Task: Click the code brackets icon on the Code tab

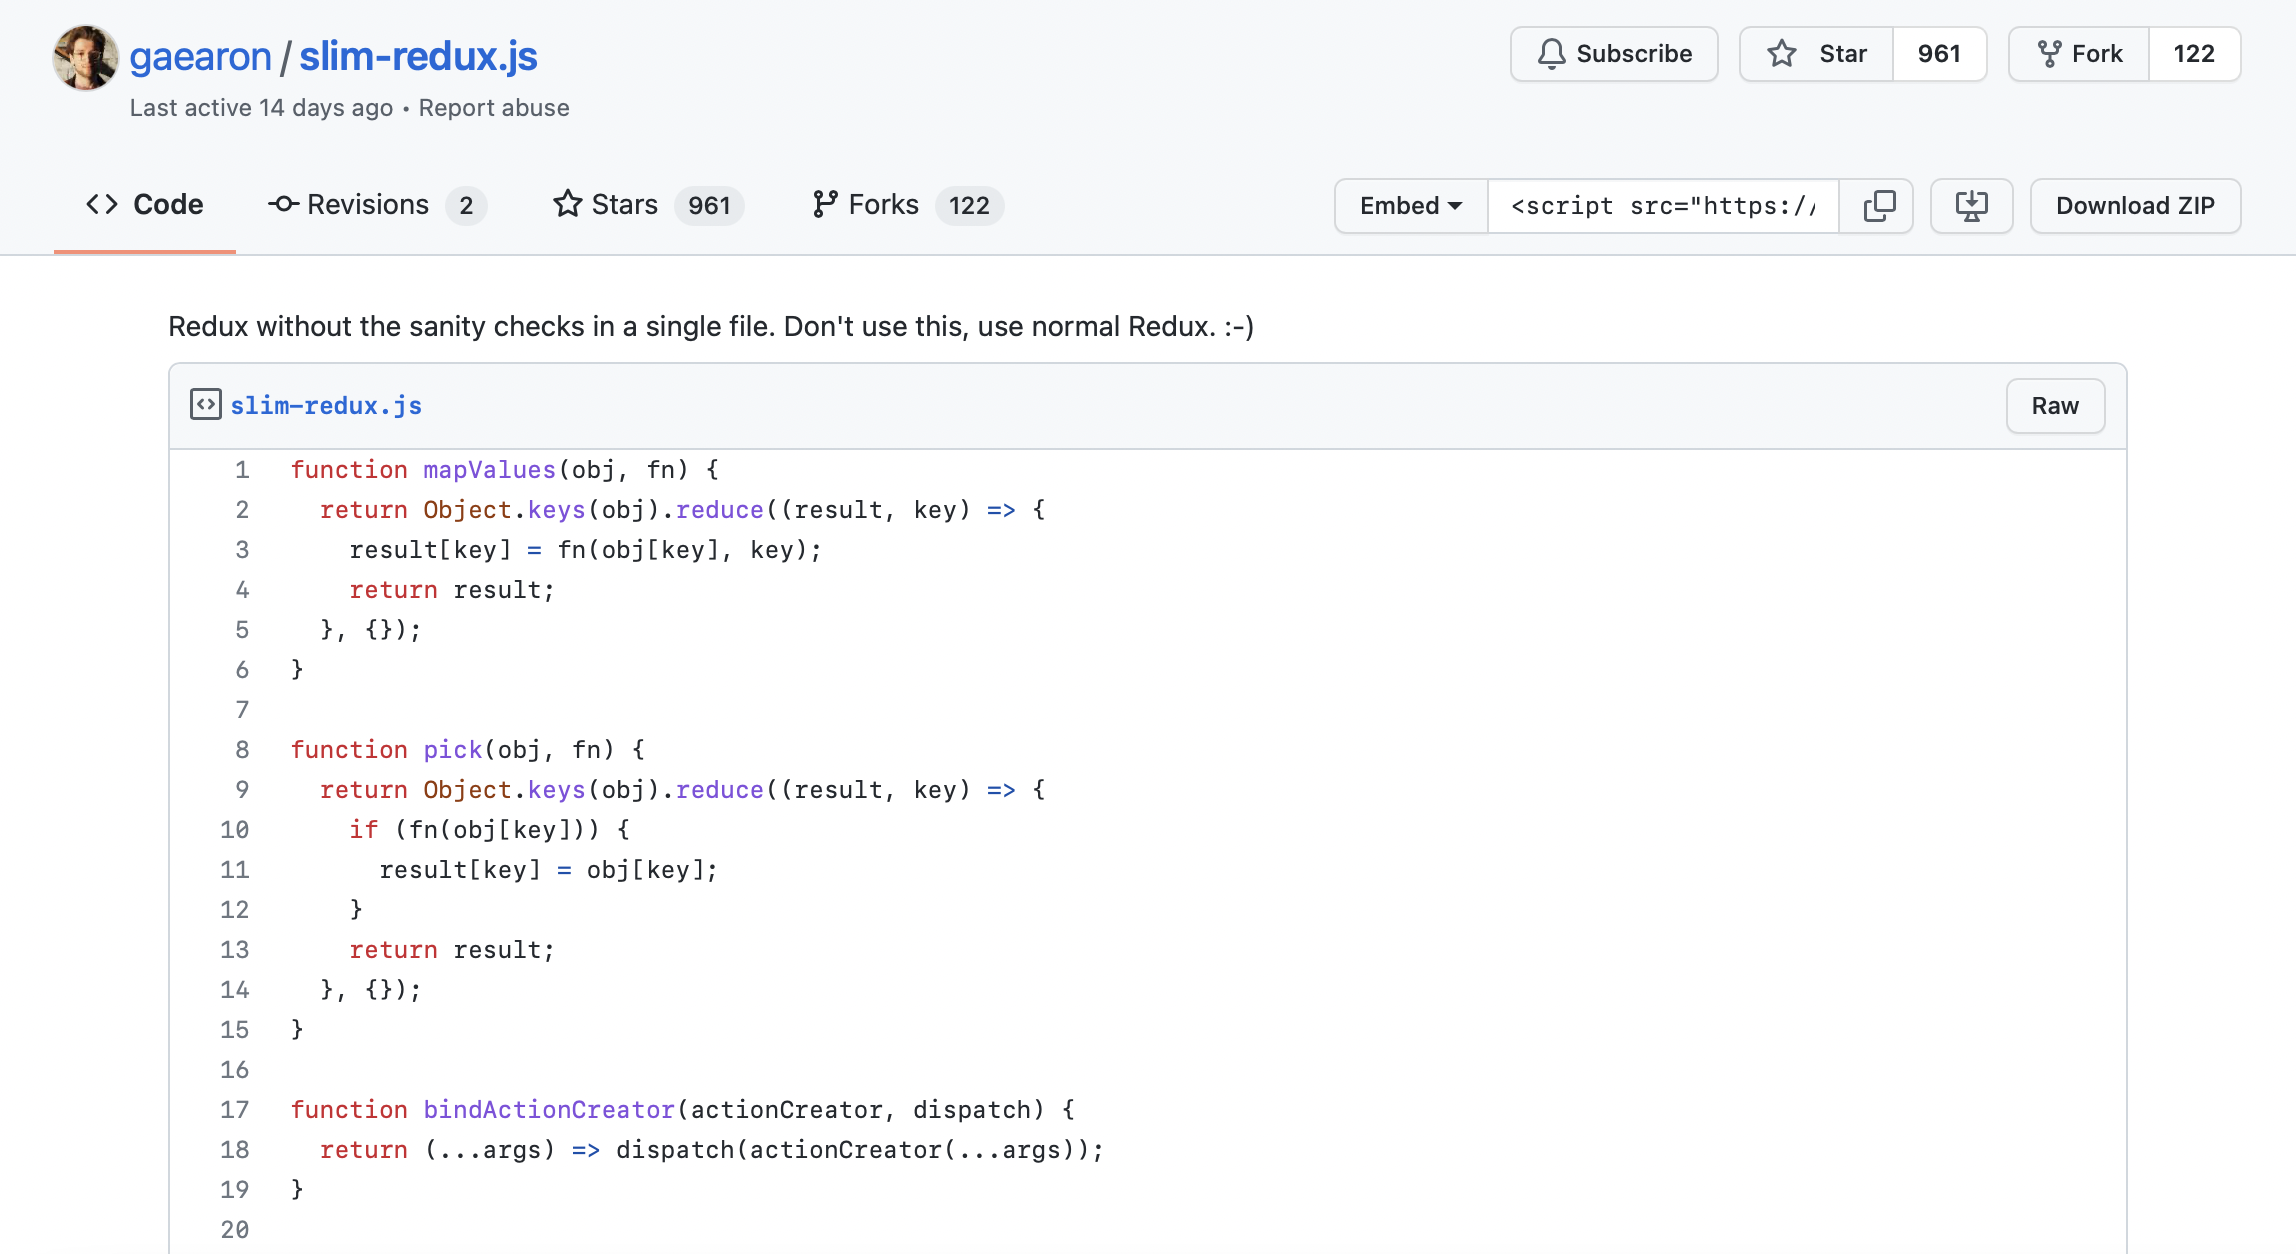Action: [102, 205]
